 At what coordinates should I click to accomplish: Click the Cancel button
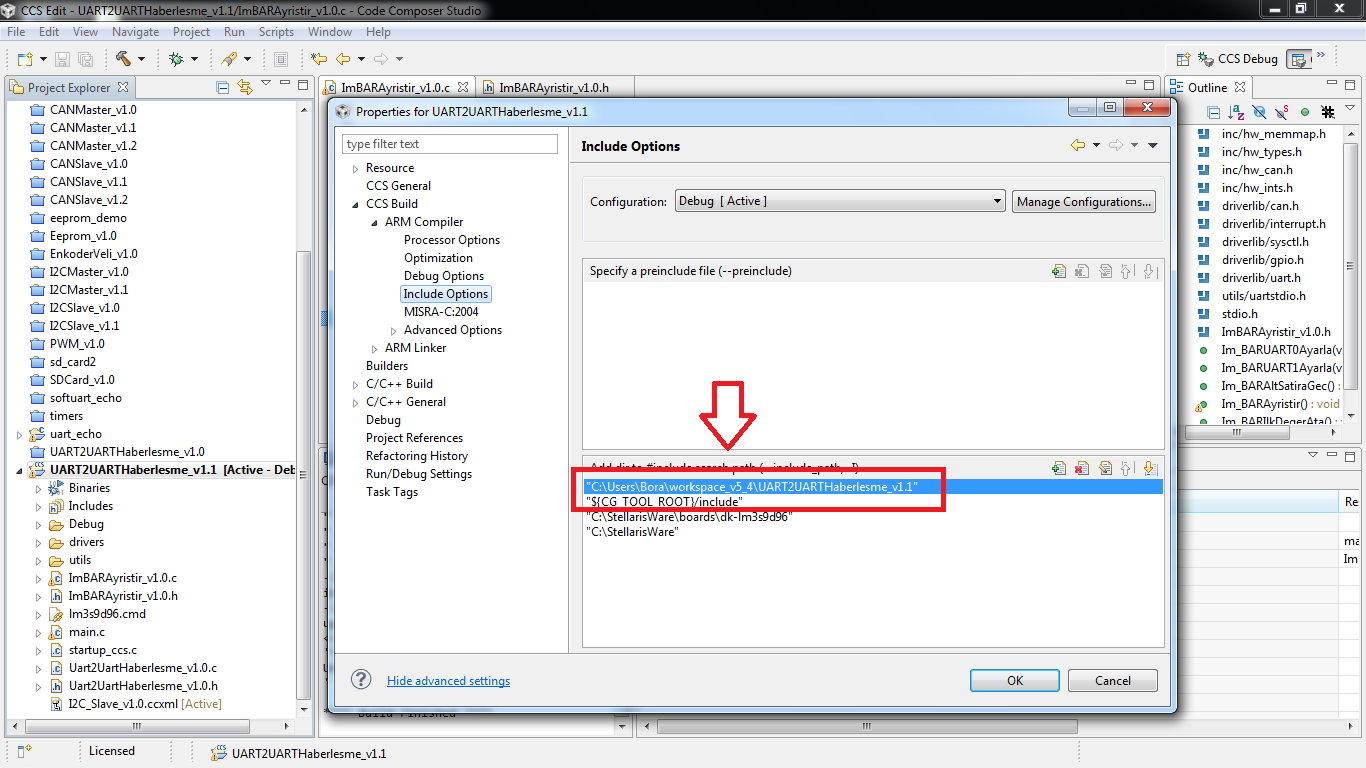(1112, 680)
